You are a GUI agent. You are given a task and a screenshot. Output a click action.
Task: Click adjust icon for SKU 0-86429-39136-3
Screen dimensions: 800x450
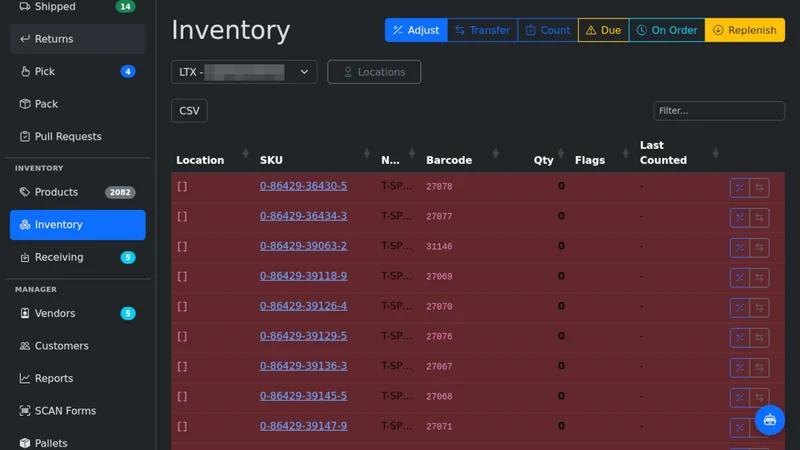click(x=740, y=368)
